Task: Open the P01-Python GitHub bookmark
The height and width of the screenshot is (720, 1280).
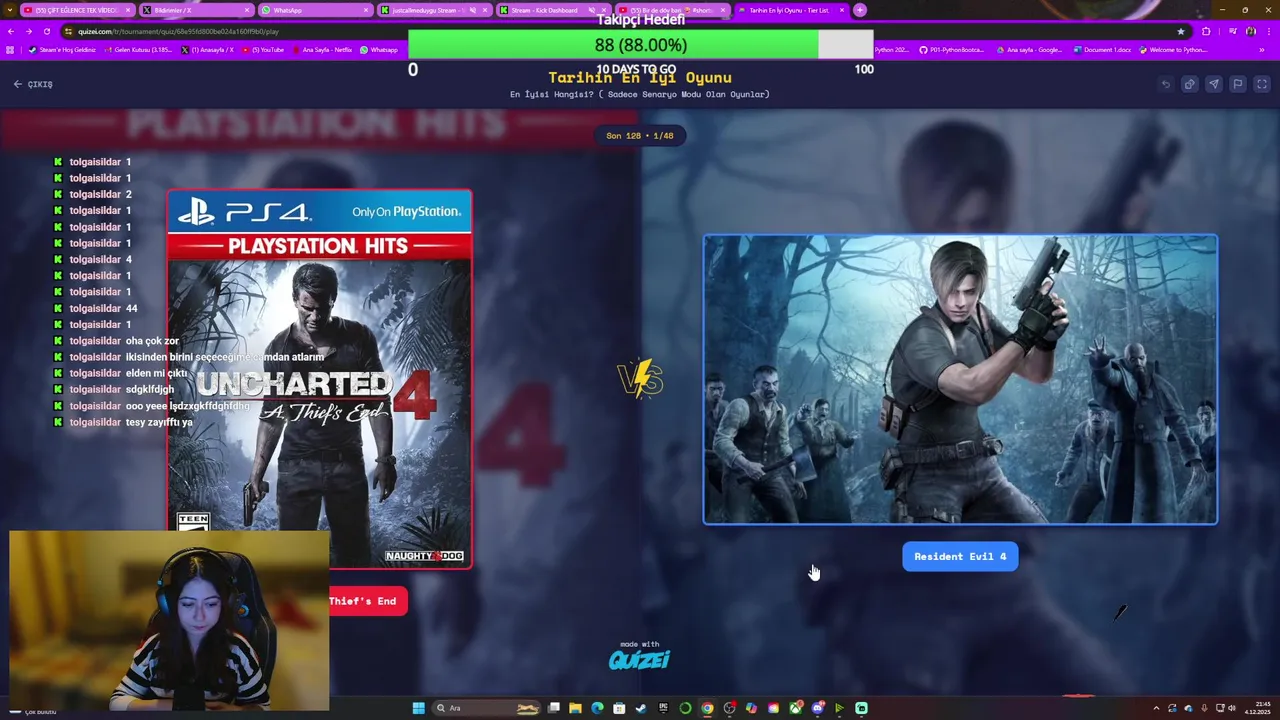Action: pos(953,50)
